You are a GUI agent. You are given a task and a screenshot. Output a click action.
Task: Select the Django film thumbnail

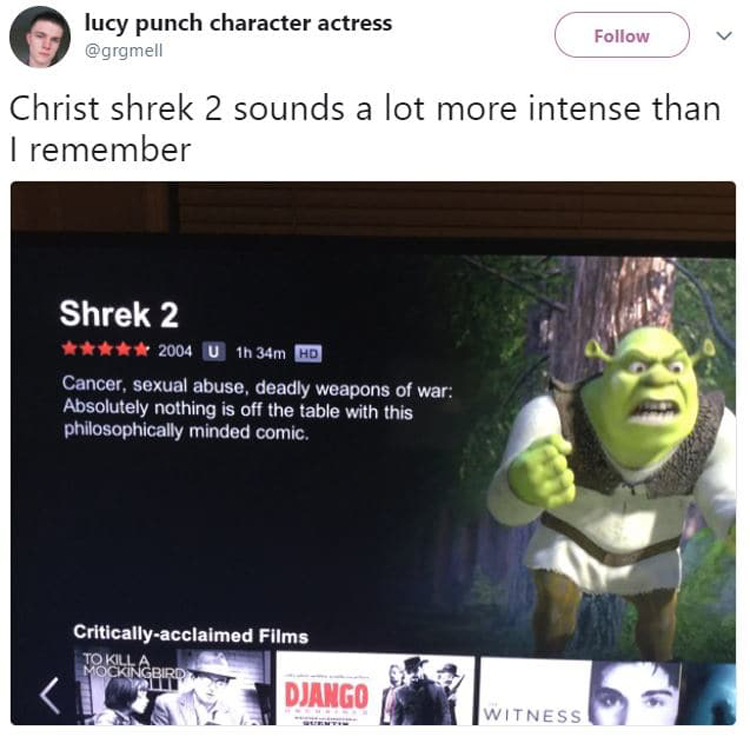point(375,689)
